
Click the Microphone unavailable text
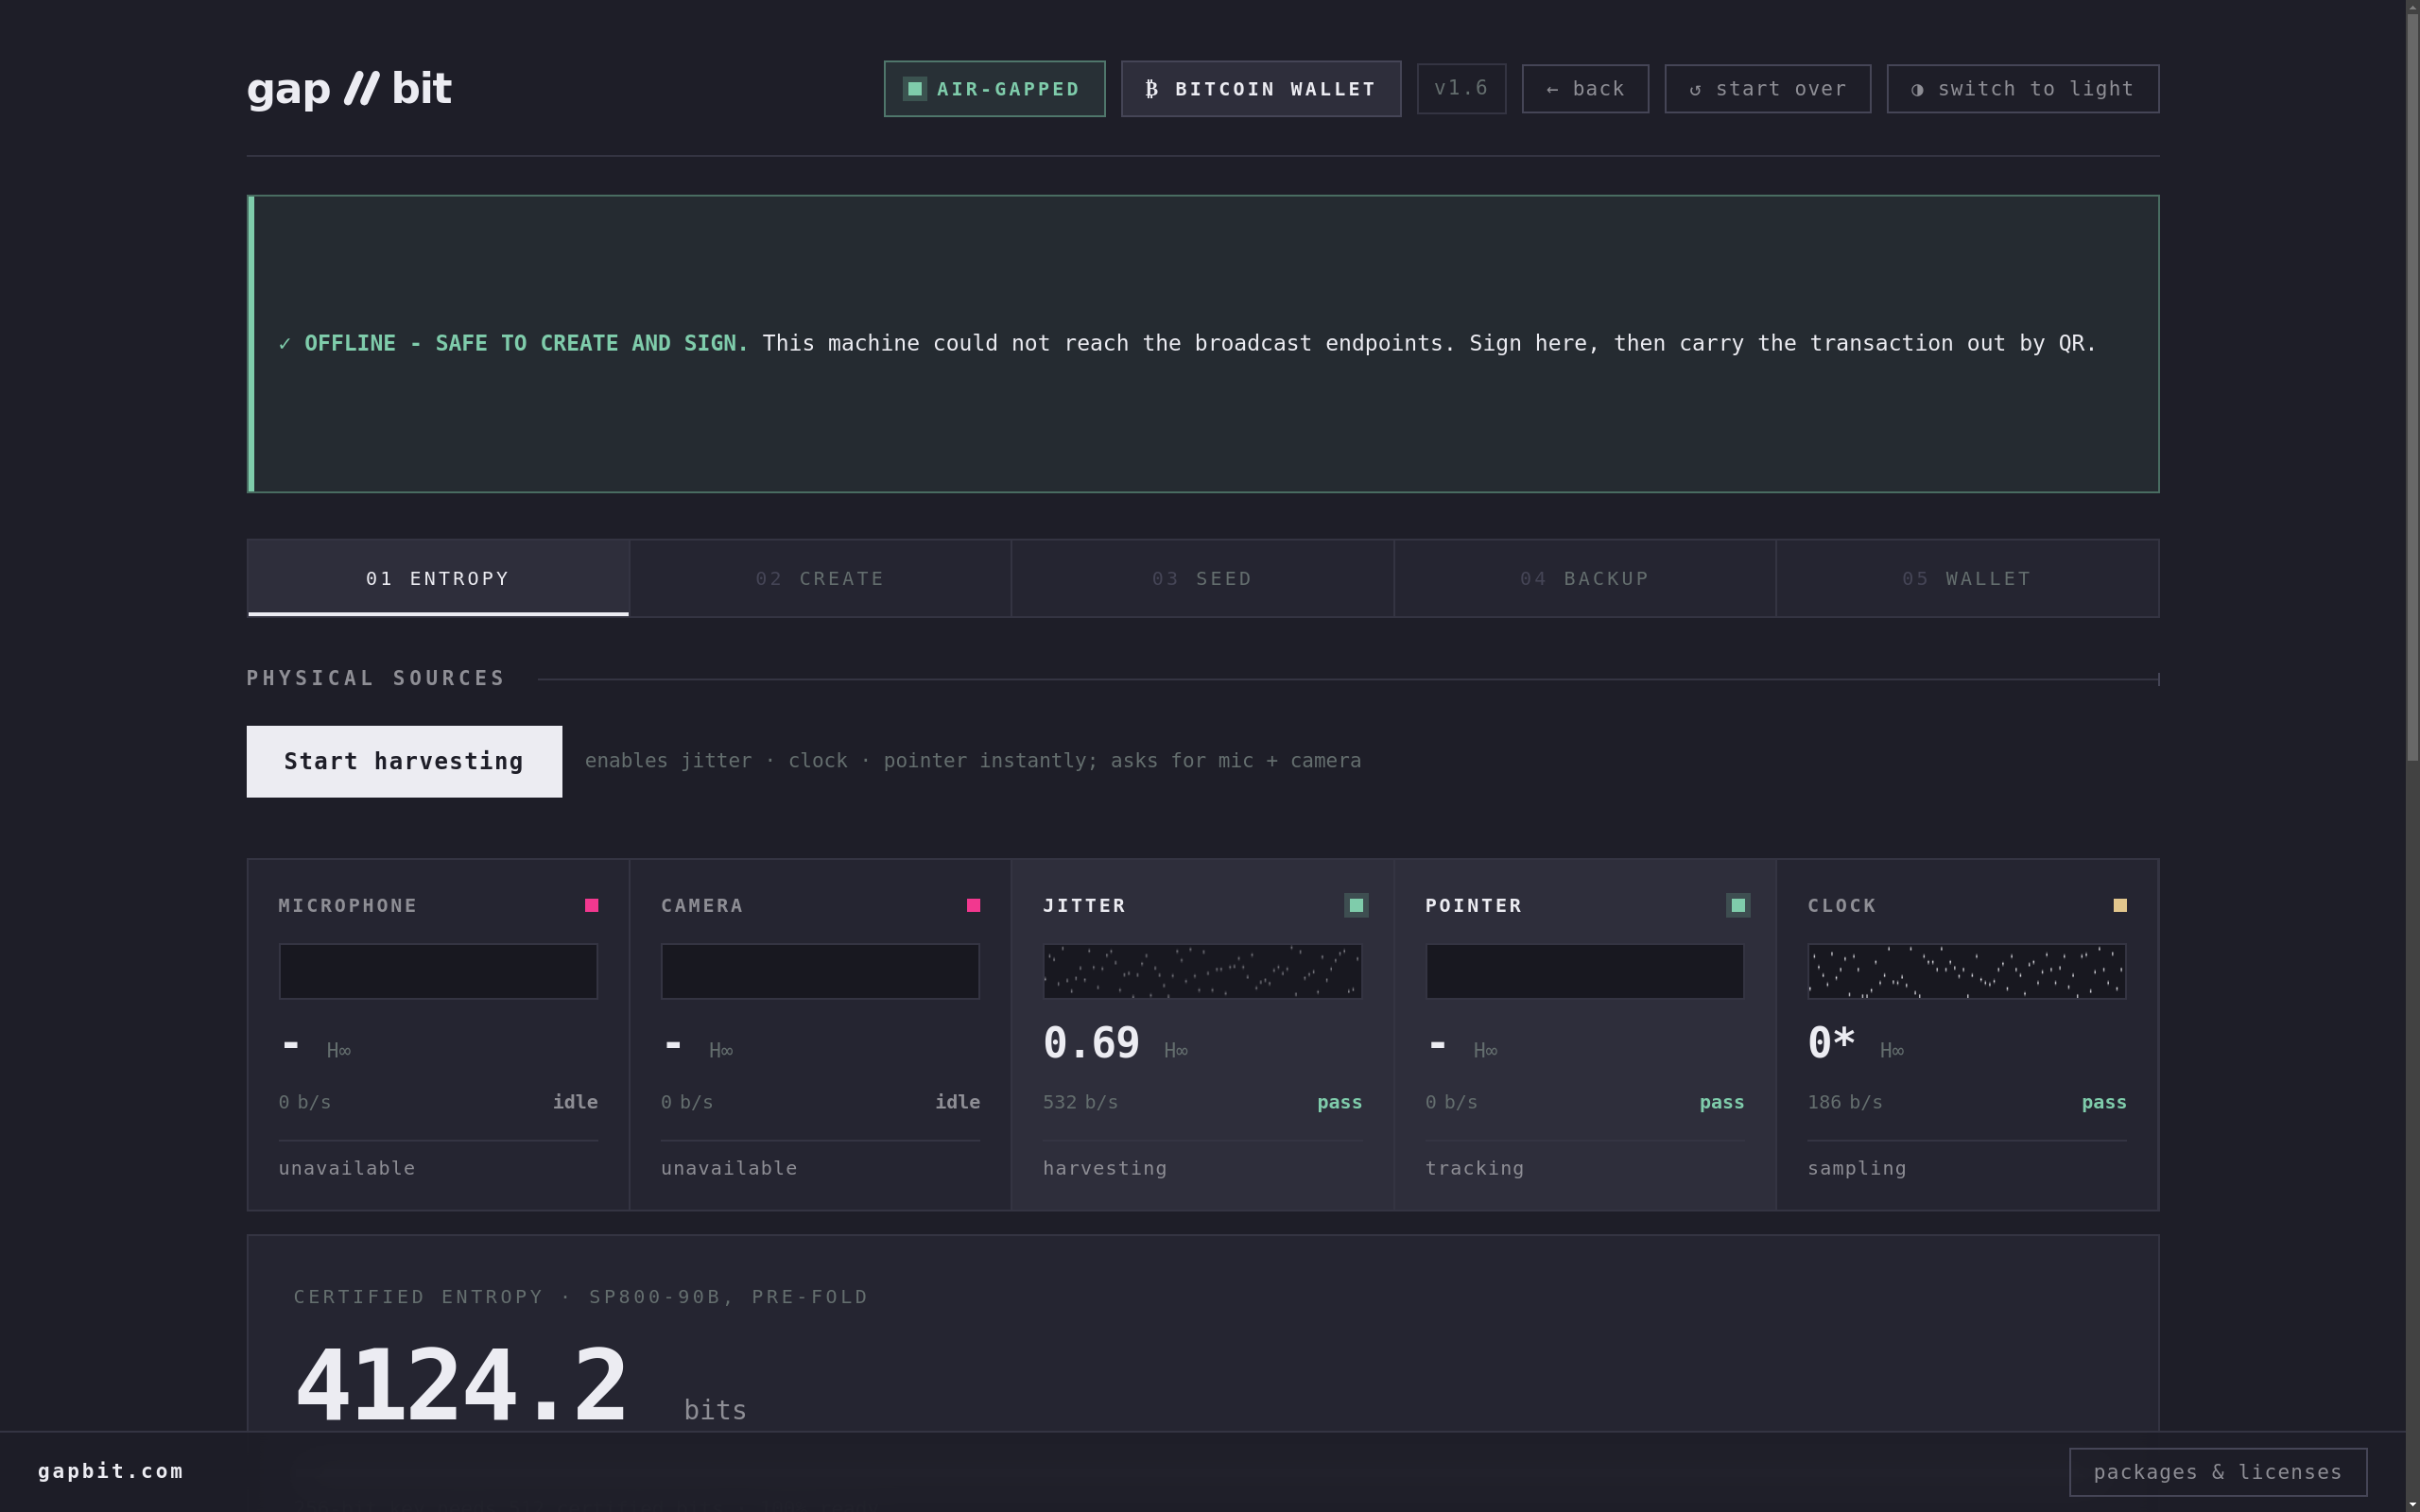click(346, 1168)
